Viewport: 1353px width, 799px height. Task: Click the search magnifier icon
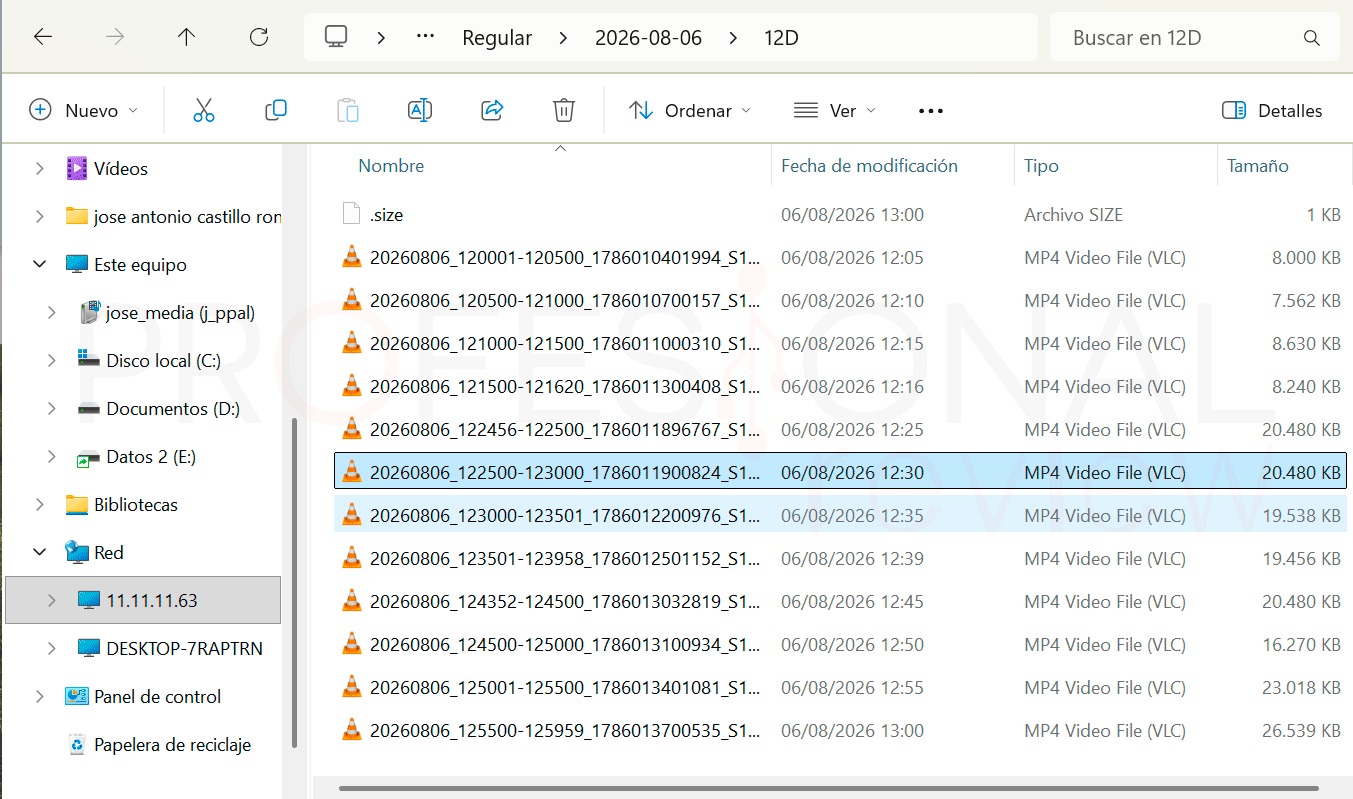[x=1312, y=38]
